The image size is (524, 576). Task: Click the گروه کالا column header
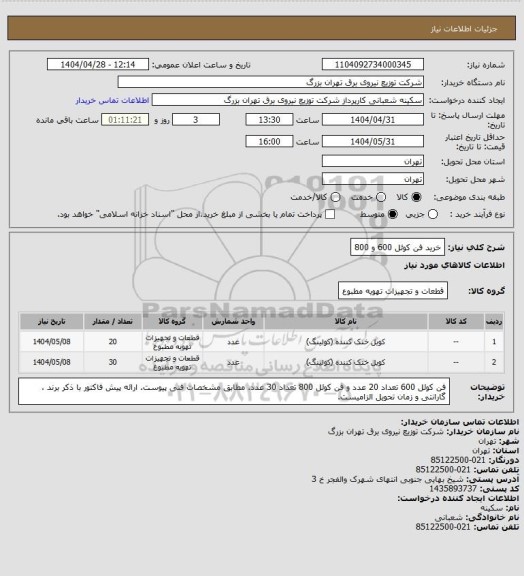coord(172,321)
